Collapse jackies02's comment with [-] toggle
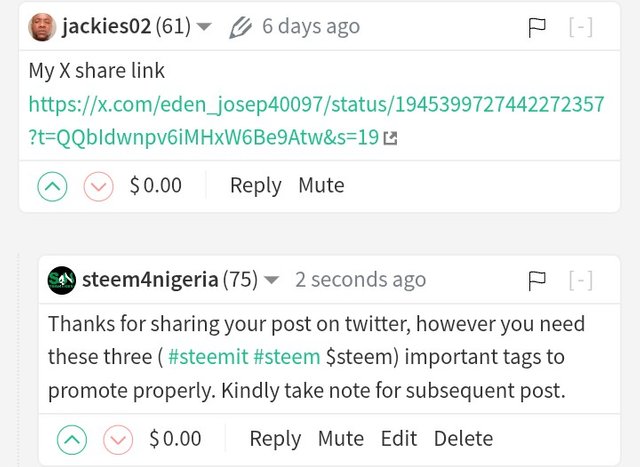The width and height of the screenshot is (640, 467). 581,27
